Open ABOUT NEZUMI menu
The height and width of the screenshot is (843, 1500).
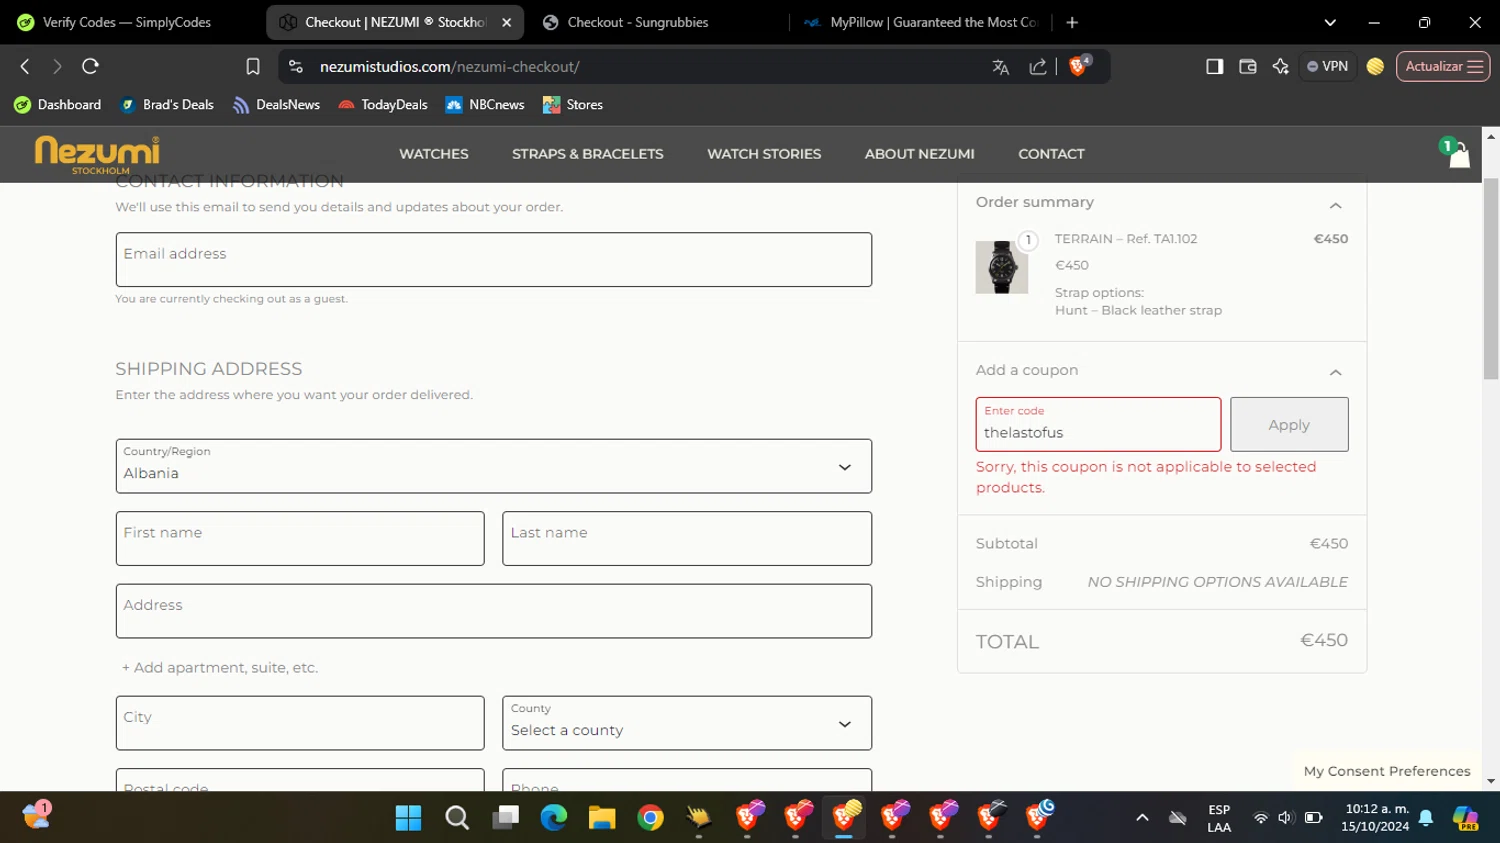pos(920,154)
